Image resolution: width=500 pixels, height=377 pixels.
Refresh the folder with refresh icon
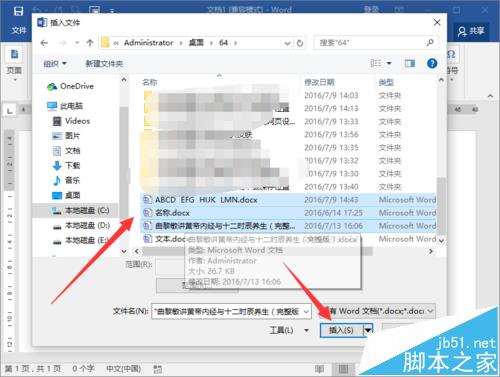[300, 43]
